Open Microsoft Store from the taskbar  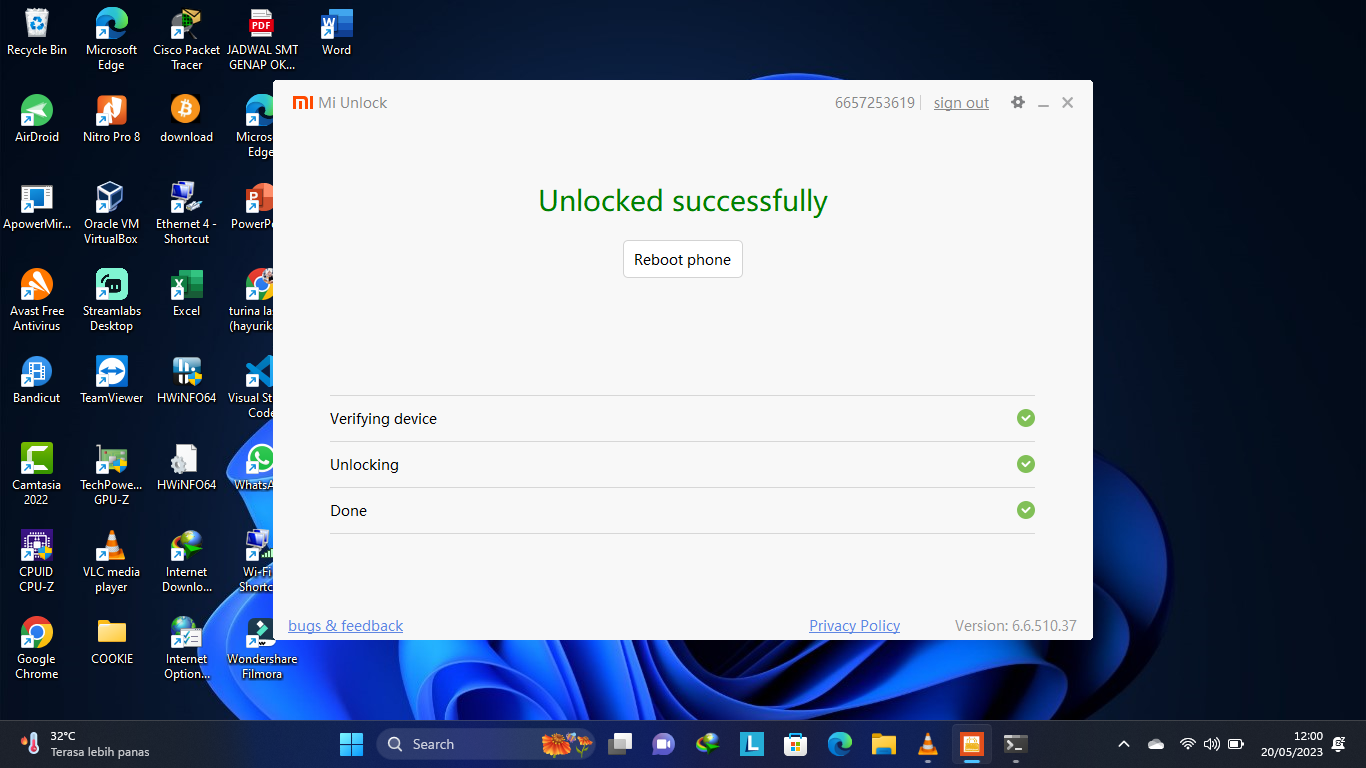(795, 744)
